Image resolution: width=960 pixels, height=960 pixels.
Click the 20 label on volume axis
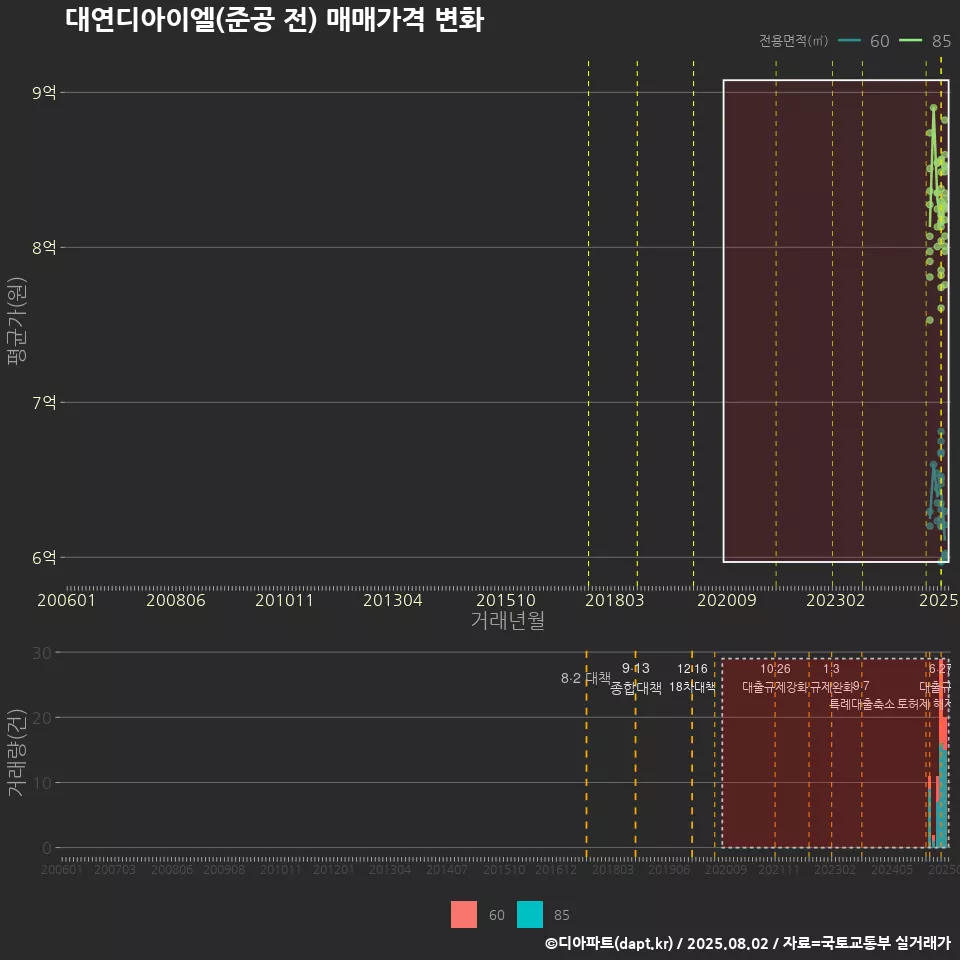tap(42, 718)
